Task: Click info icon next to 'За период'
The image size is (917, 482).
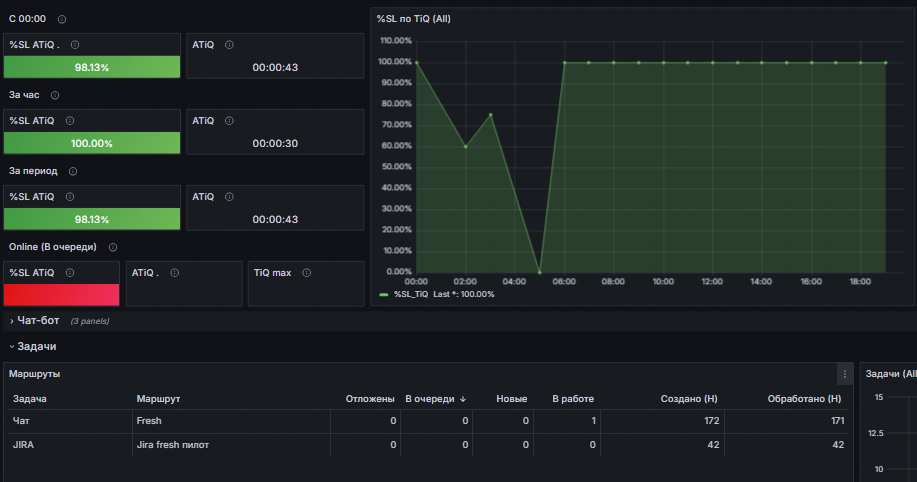Action: [73, 171]
